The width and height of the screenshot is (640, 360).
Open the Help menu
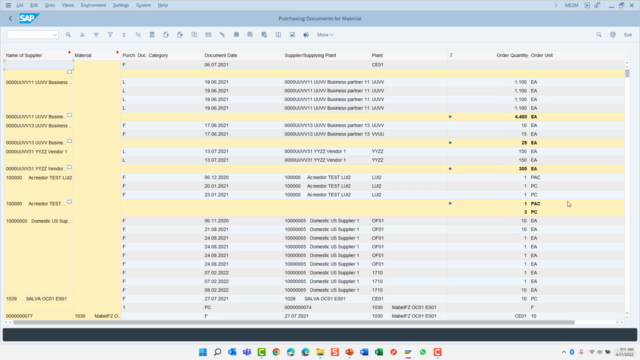click(163, 5)
